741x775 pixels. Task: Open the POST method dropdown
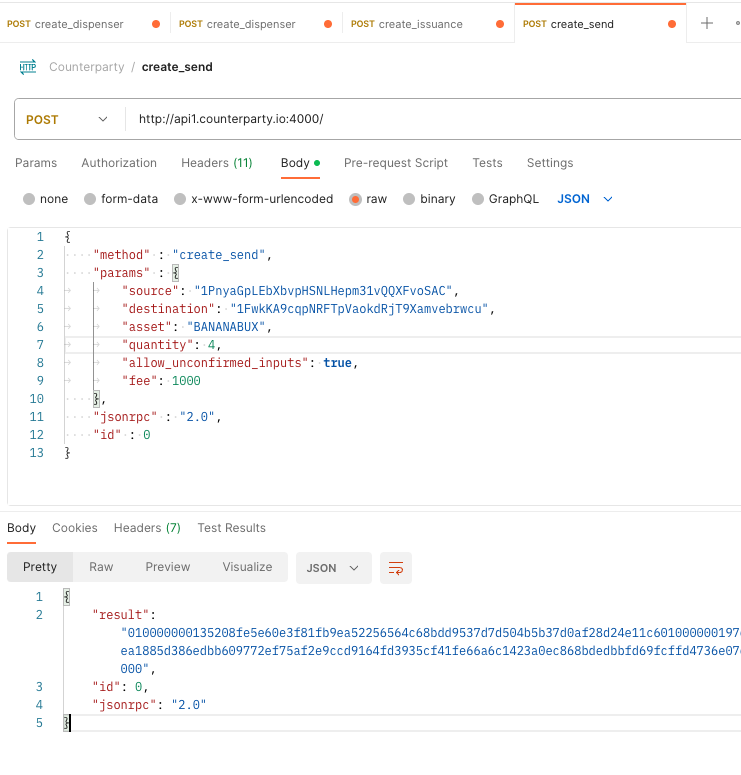point(67,120)
